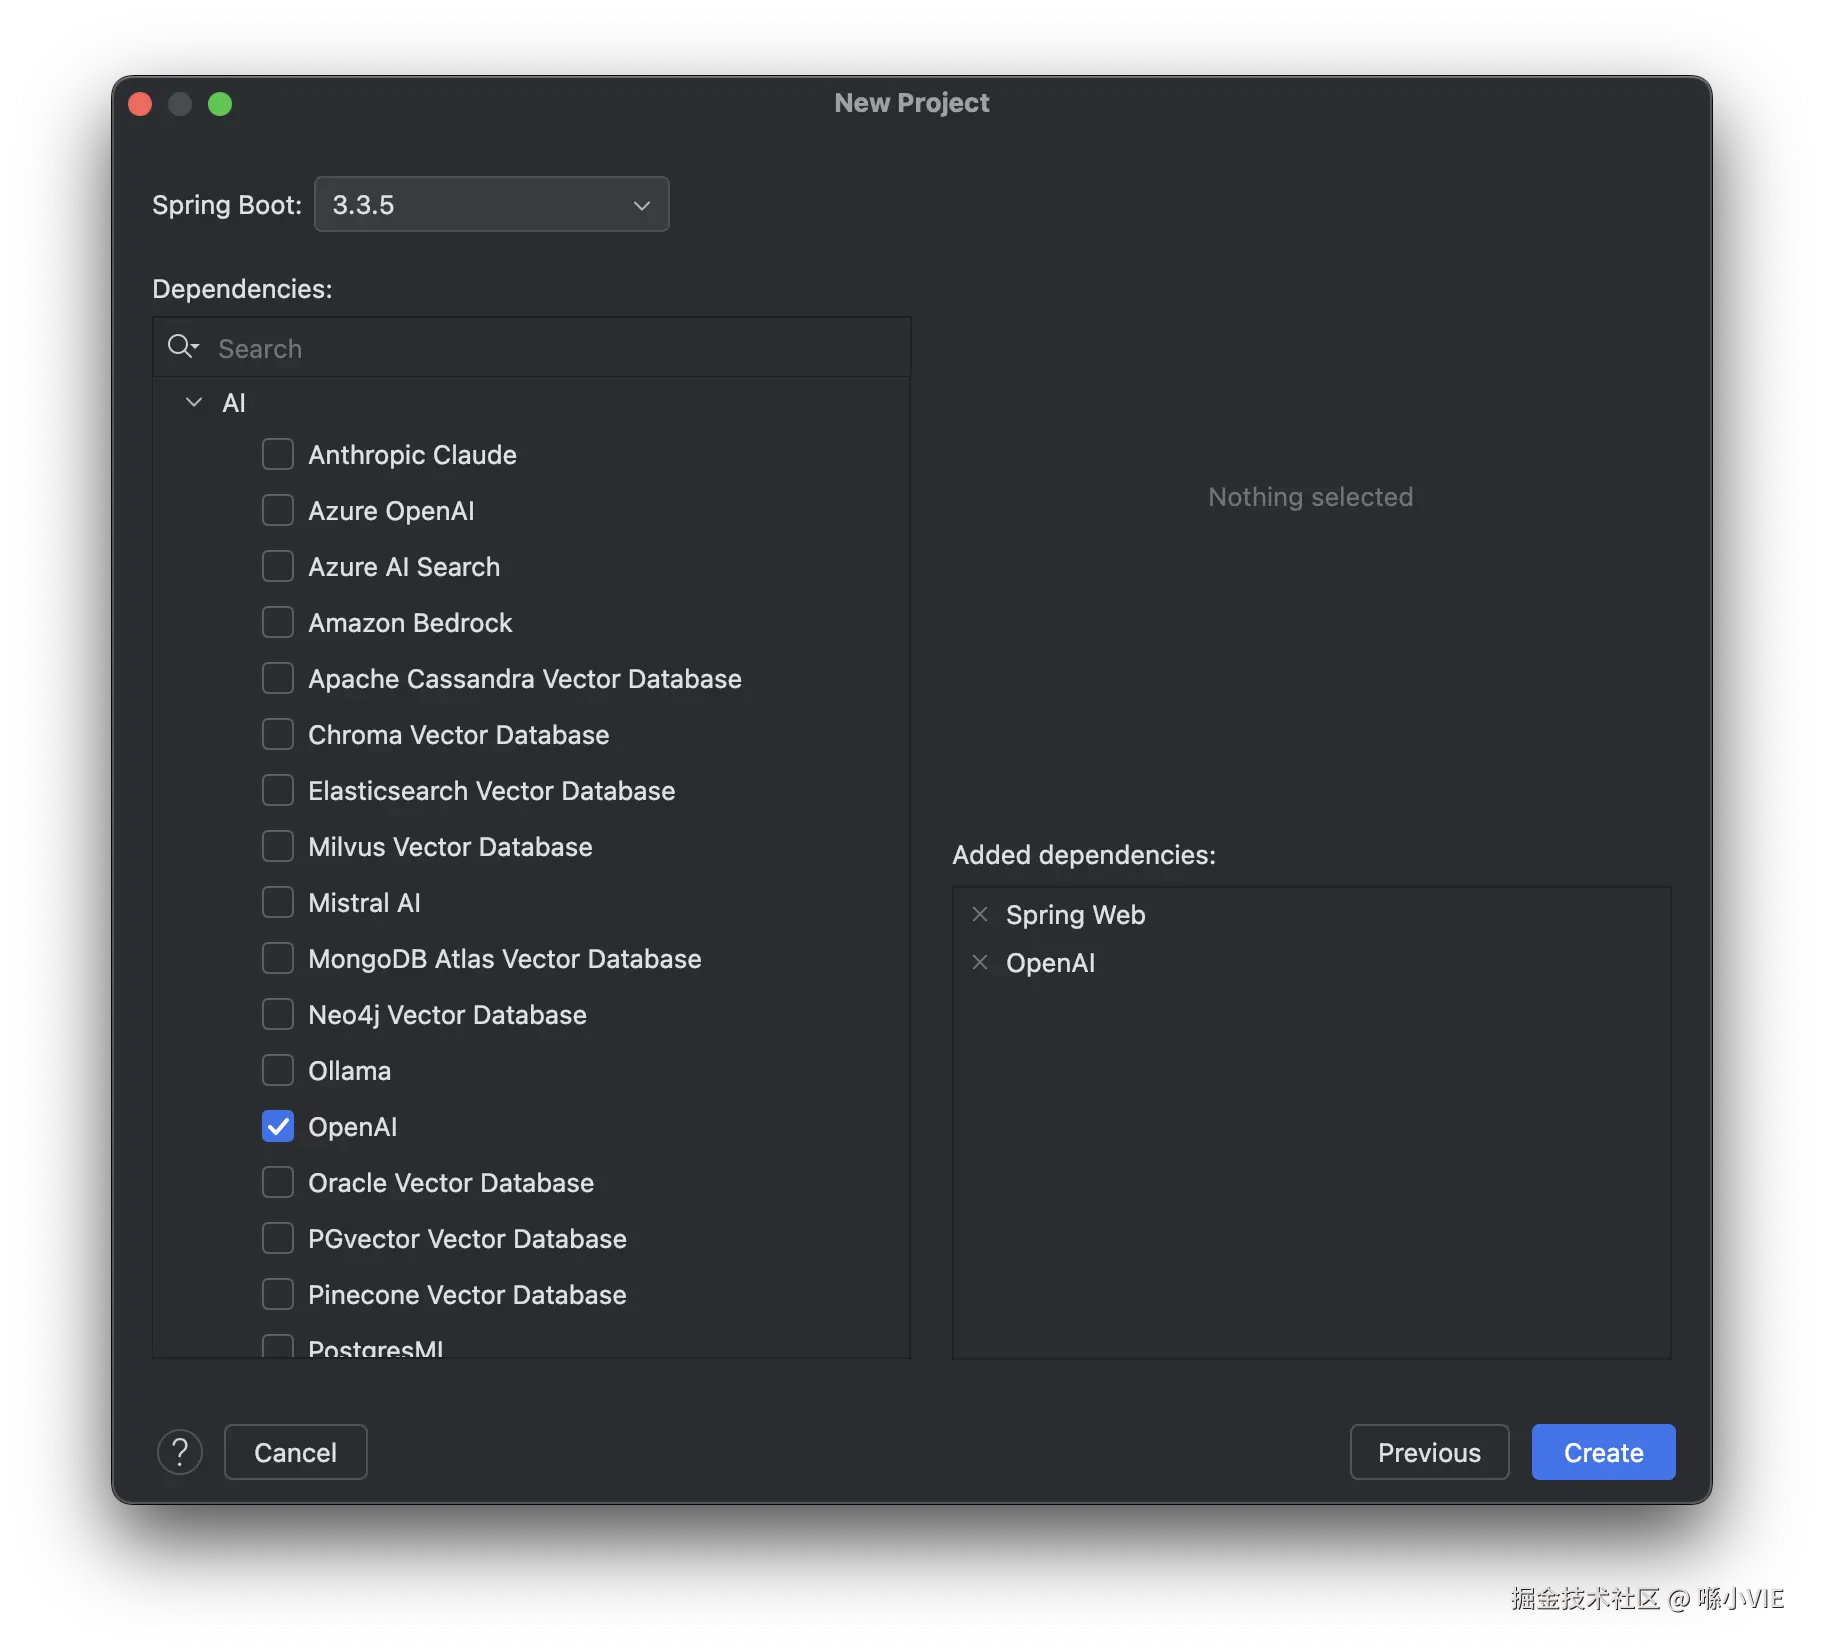Remove Spring Web from added dependencies
Image resolution: width=1824 pixels, height=1652 pixels.
980,915
